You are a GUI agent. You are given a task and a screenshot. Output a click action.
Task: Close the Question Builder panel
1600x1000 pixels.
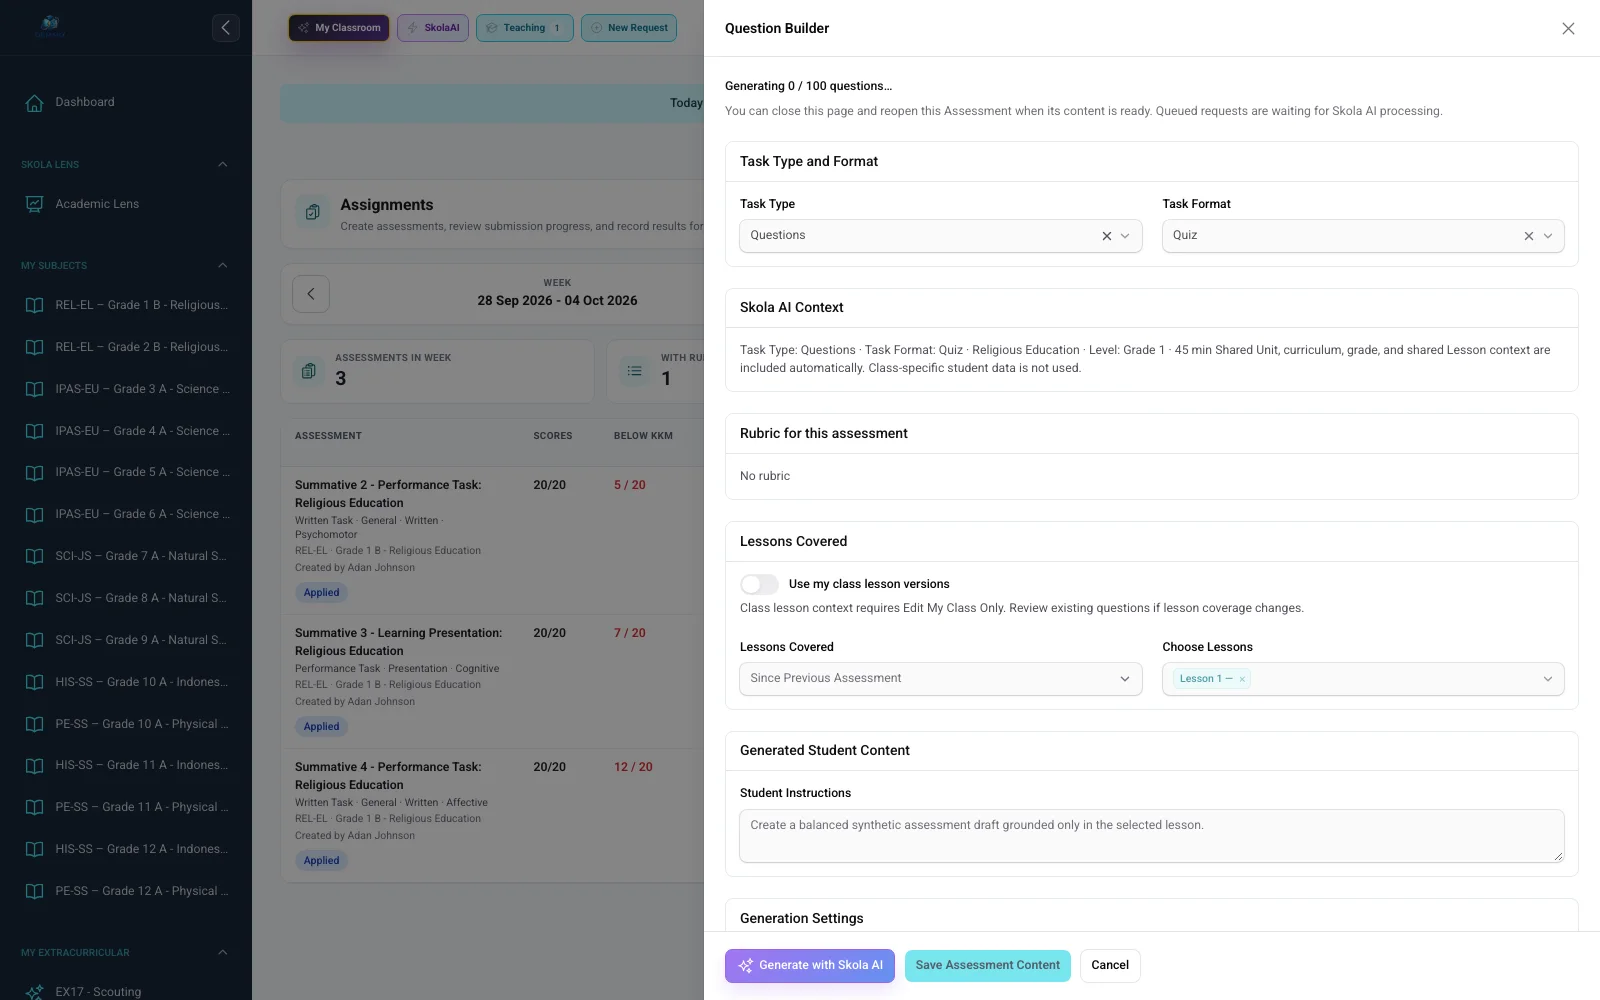[1568, 28]
